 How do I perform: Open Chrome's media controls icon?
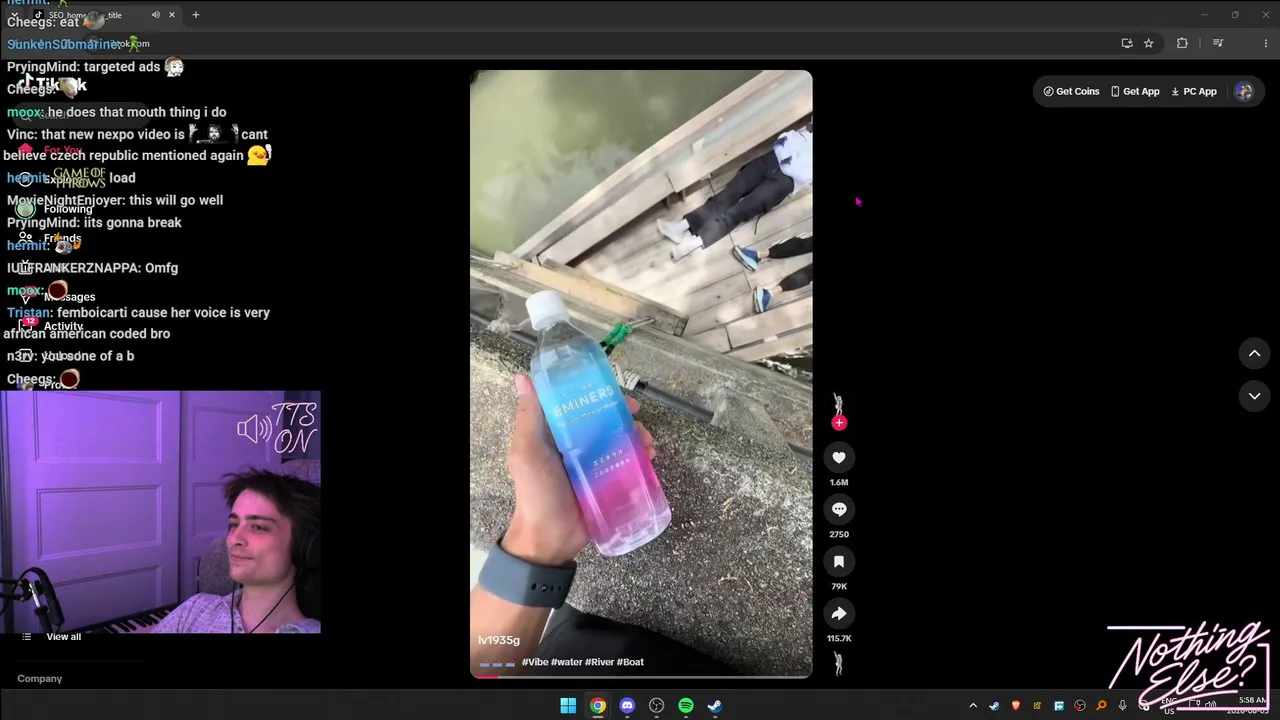pyautogui.click(x=1218, y=43)
